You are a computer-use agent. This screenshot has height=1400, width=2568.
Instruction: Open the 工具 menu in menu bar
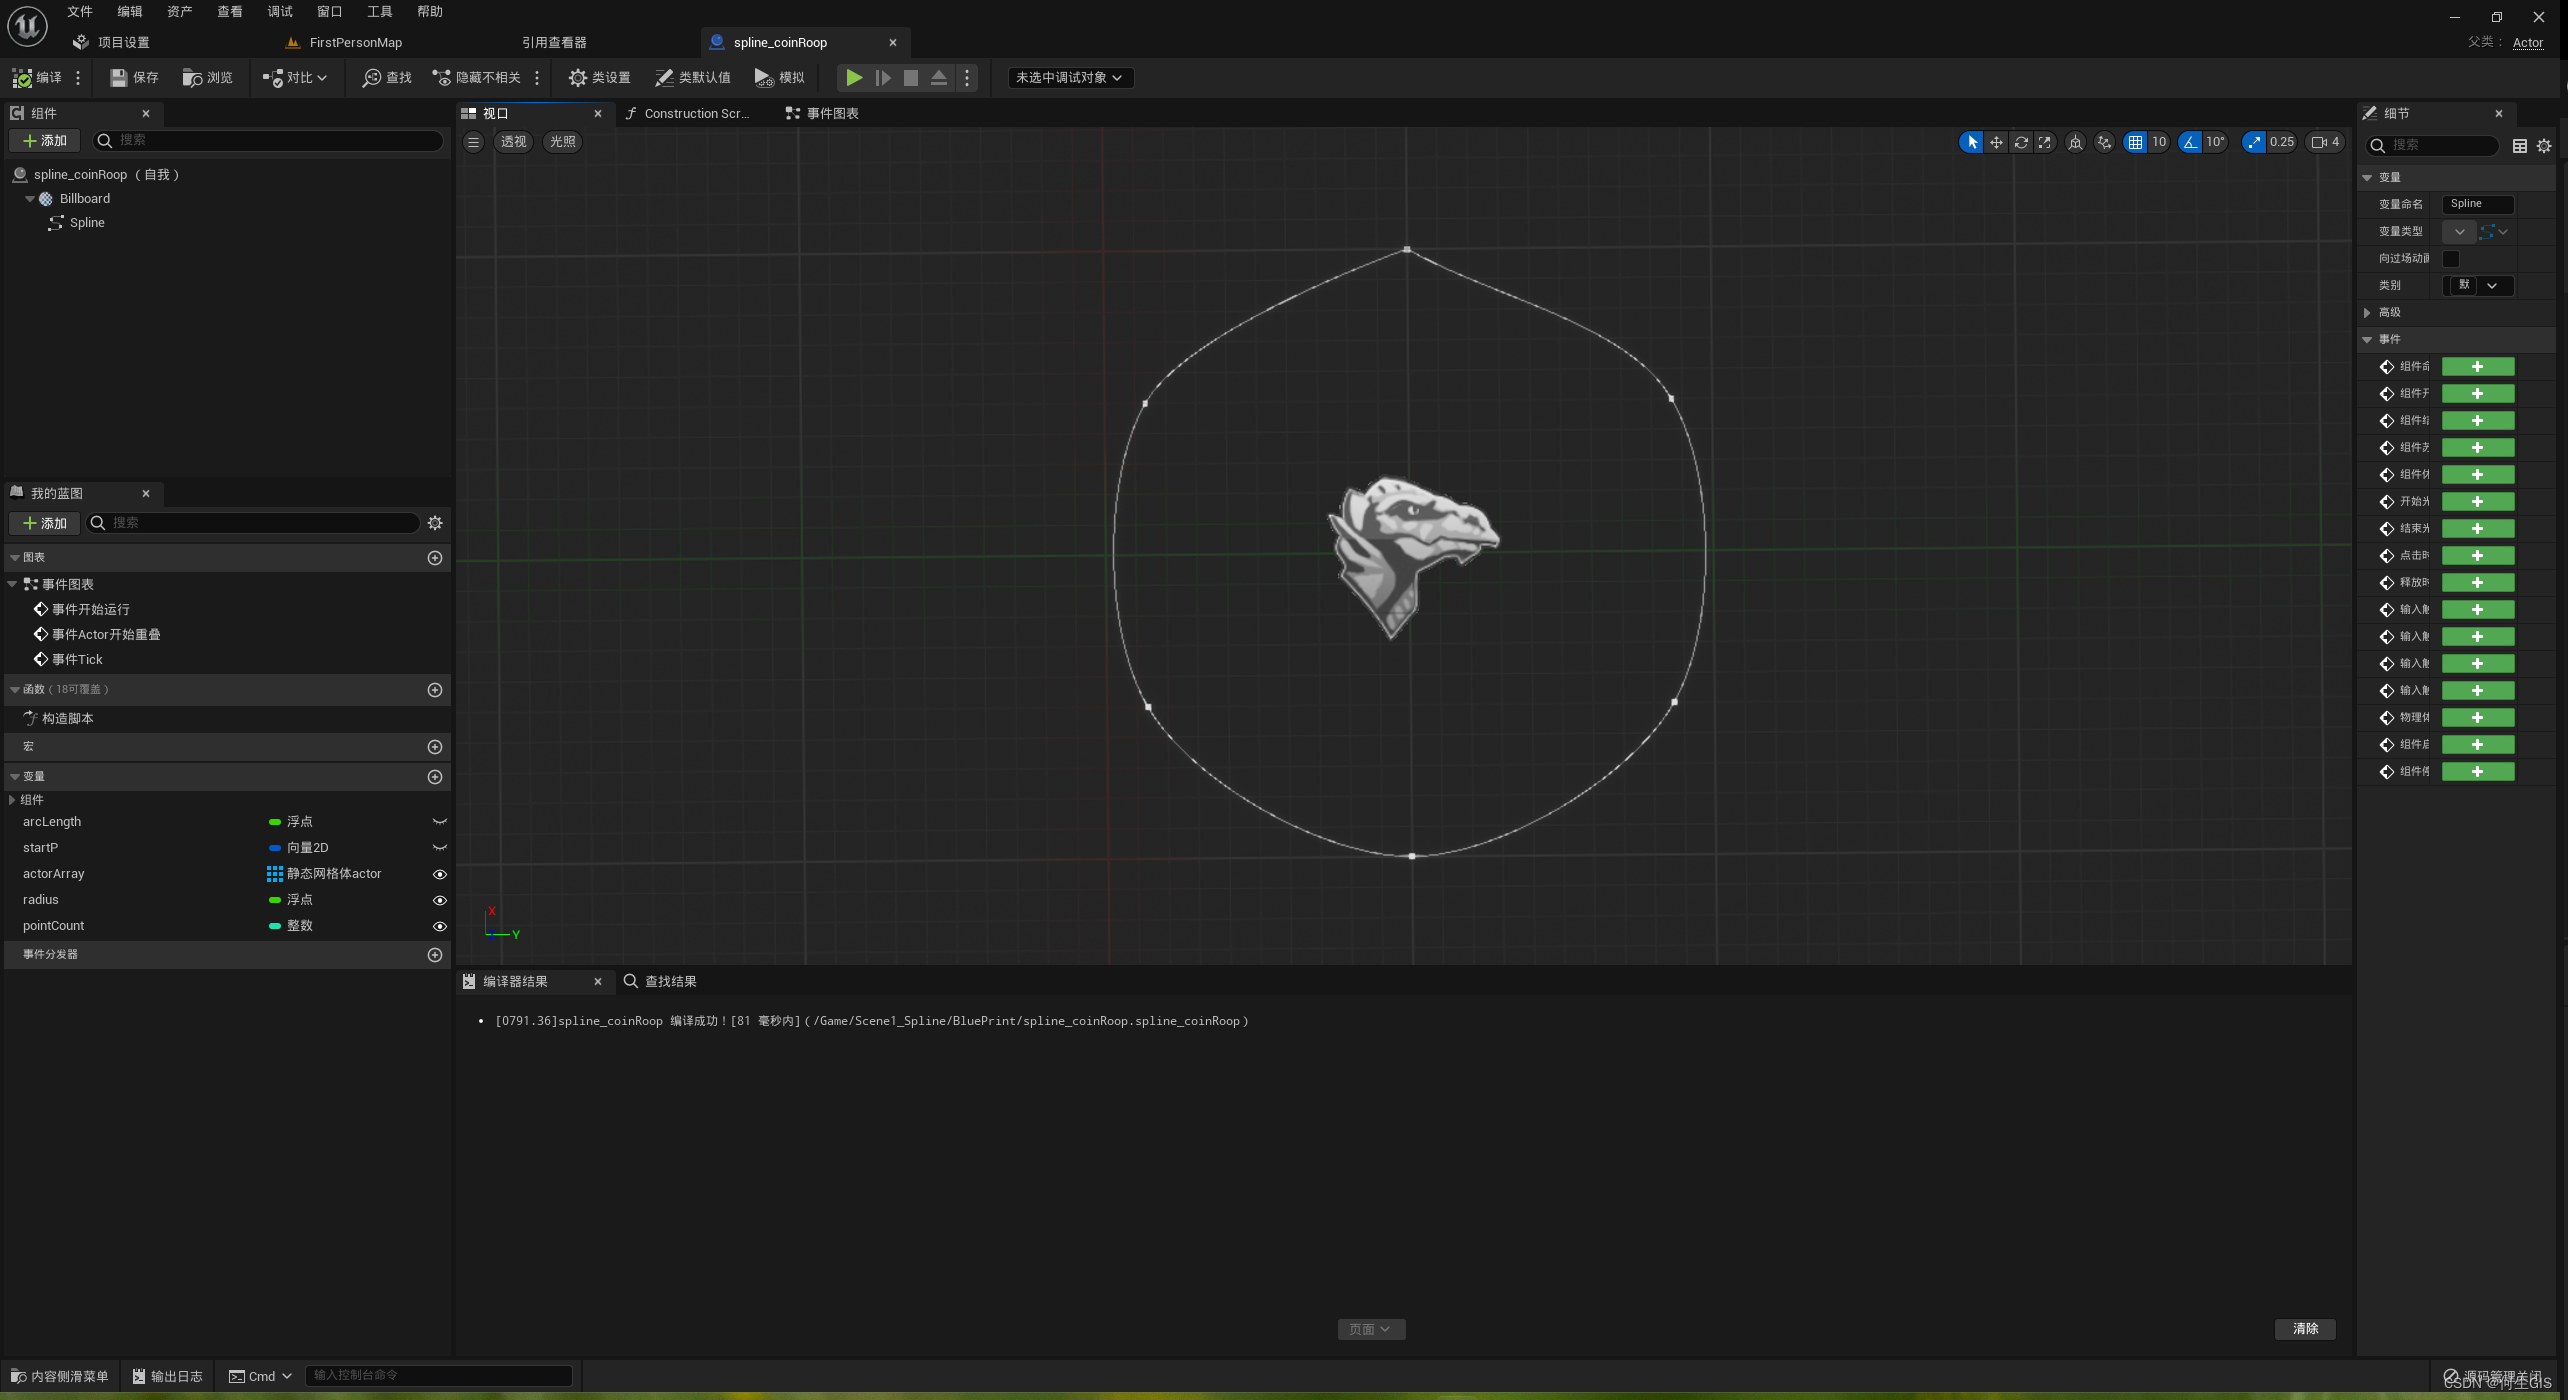[379, 11]
